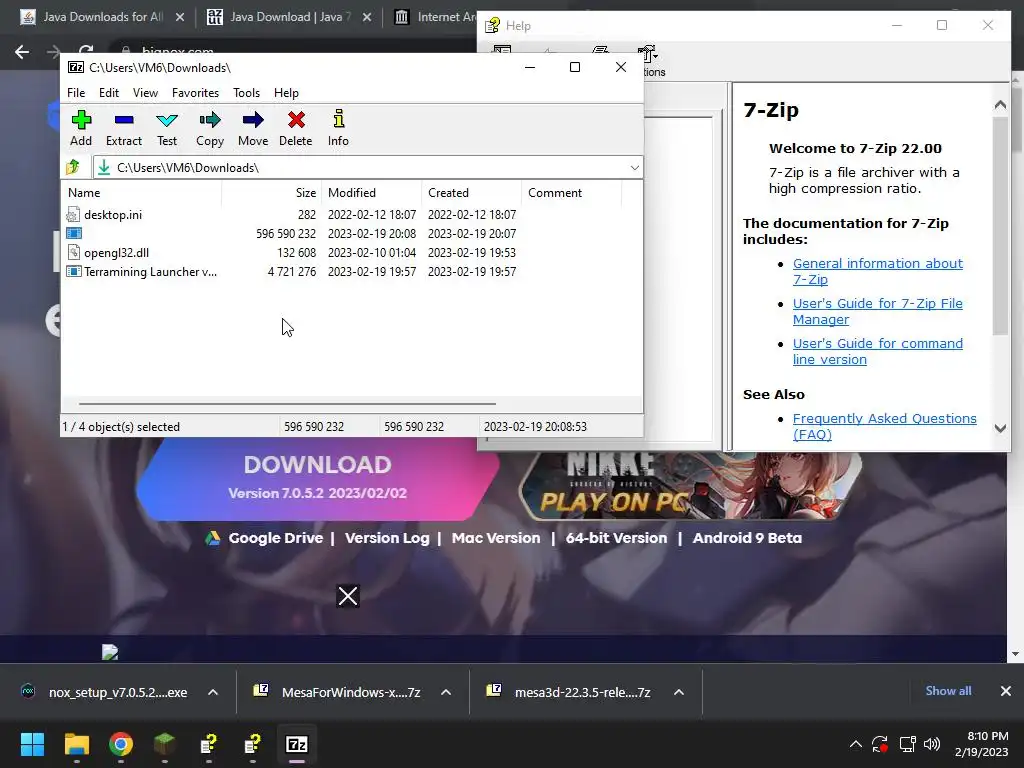1024x768 pixels.
Task: Click the NIKKE Play on PC banner
Action: point(690,487)
